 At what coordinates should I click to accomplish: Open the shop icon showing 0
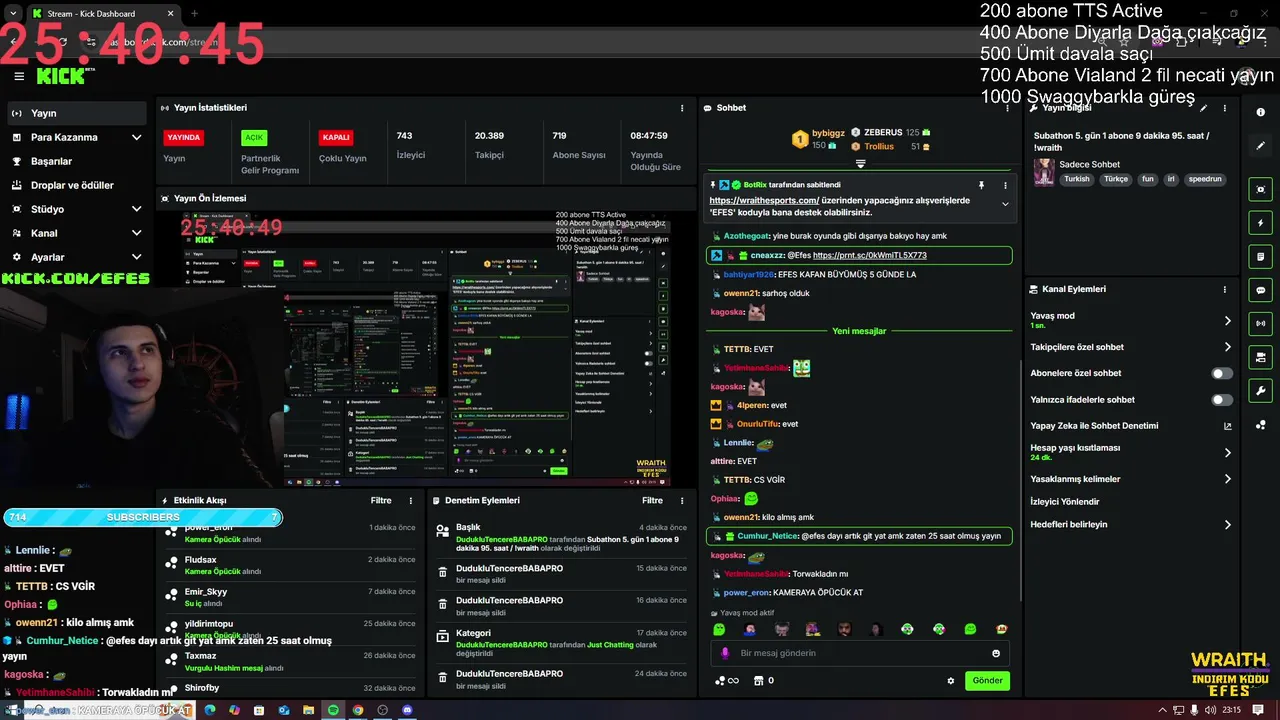tap(763, 681)
